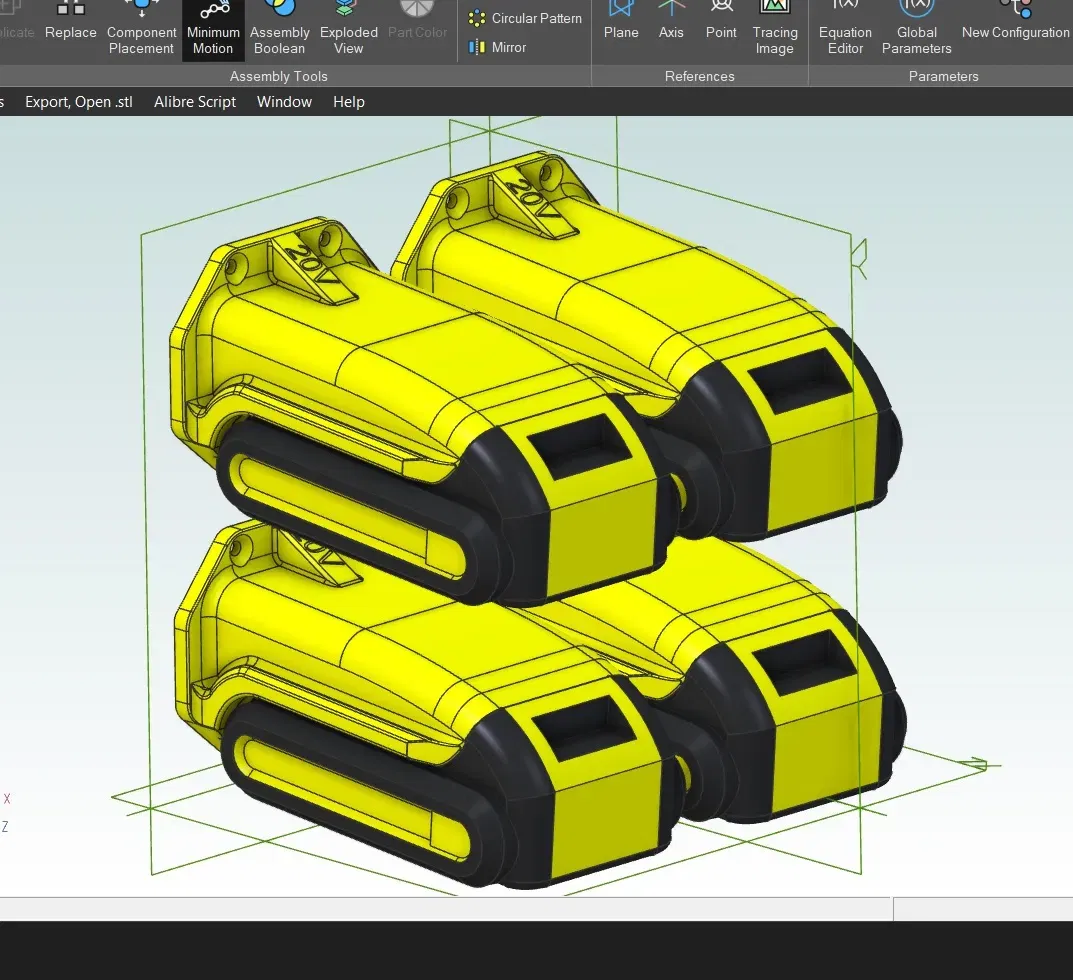Open the Export, Open .stl menu
Image resolution: width=1073 pixels, height=980 pixels.
click(x=79, y=102)
